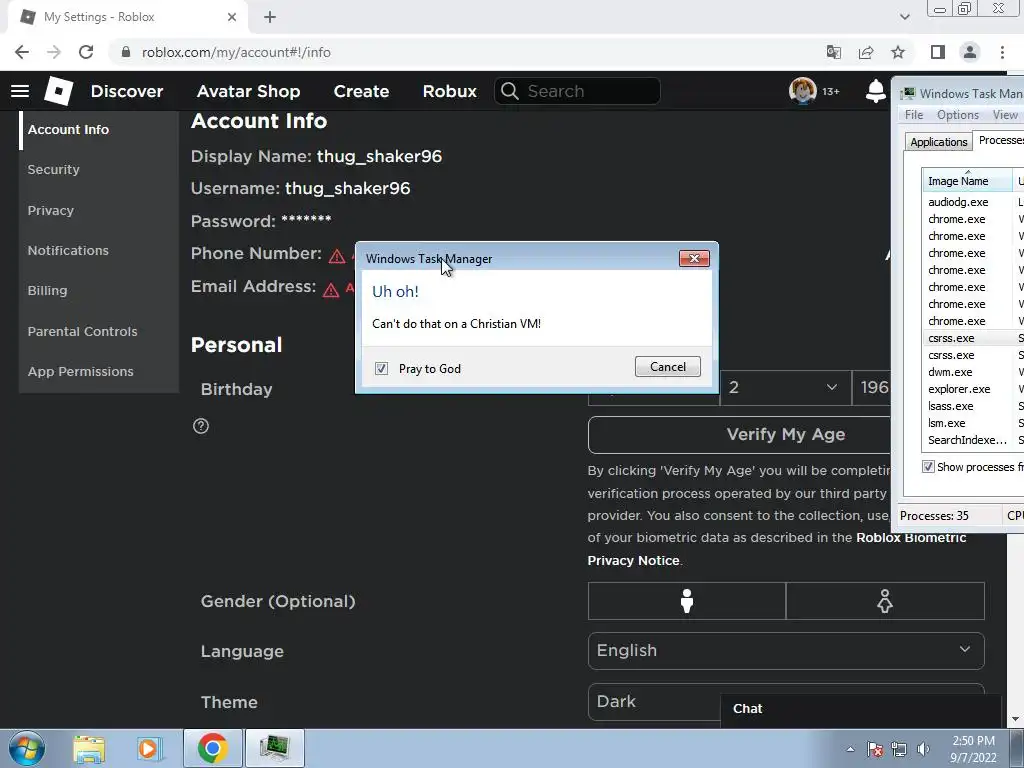Click the Roblox logo icon
Screen dimensions: 1024x768
(58, 91)
